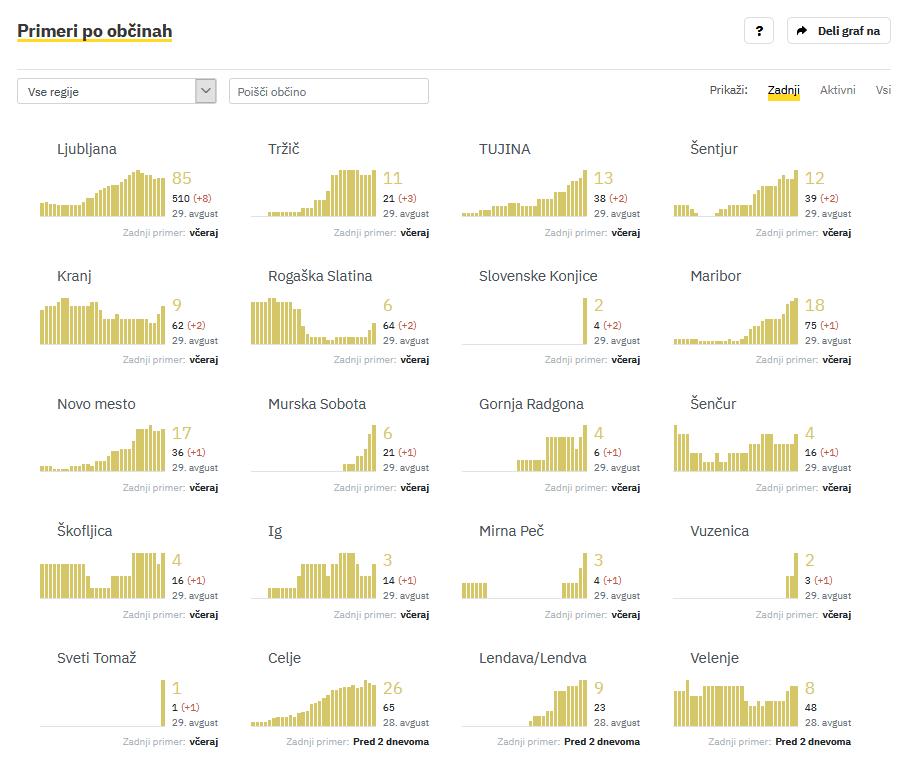The width and height of the screenshot is (911, 760).
Task: Open the Primeri po občinah heading link
Action: point(95,31)
